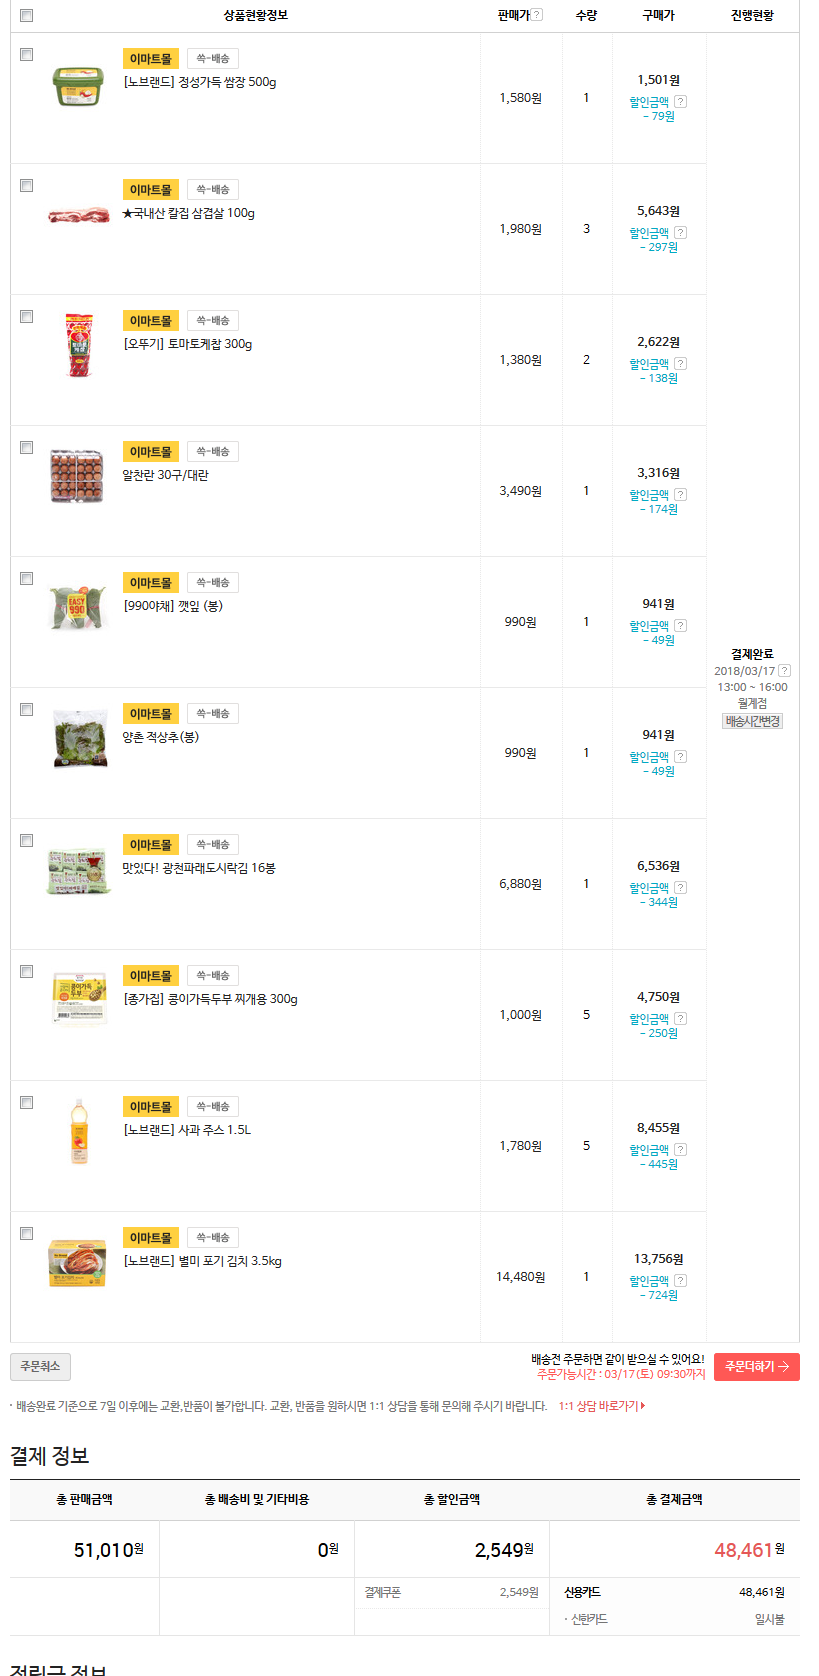Viewport: 819px width, 1676px height.
Task: Click the 깻잎 product thumbnail image
Action: pos(78,608)
